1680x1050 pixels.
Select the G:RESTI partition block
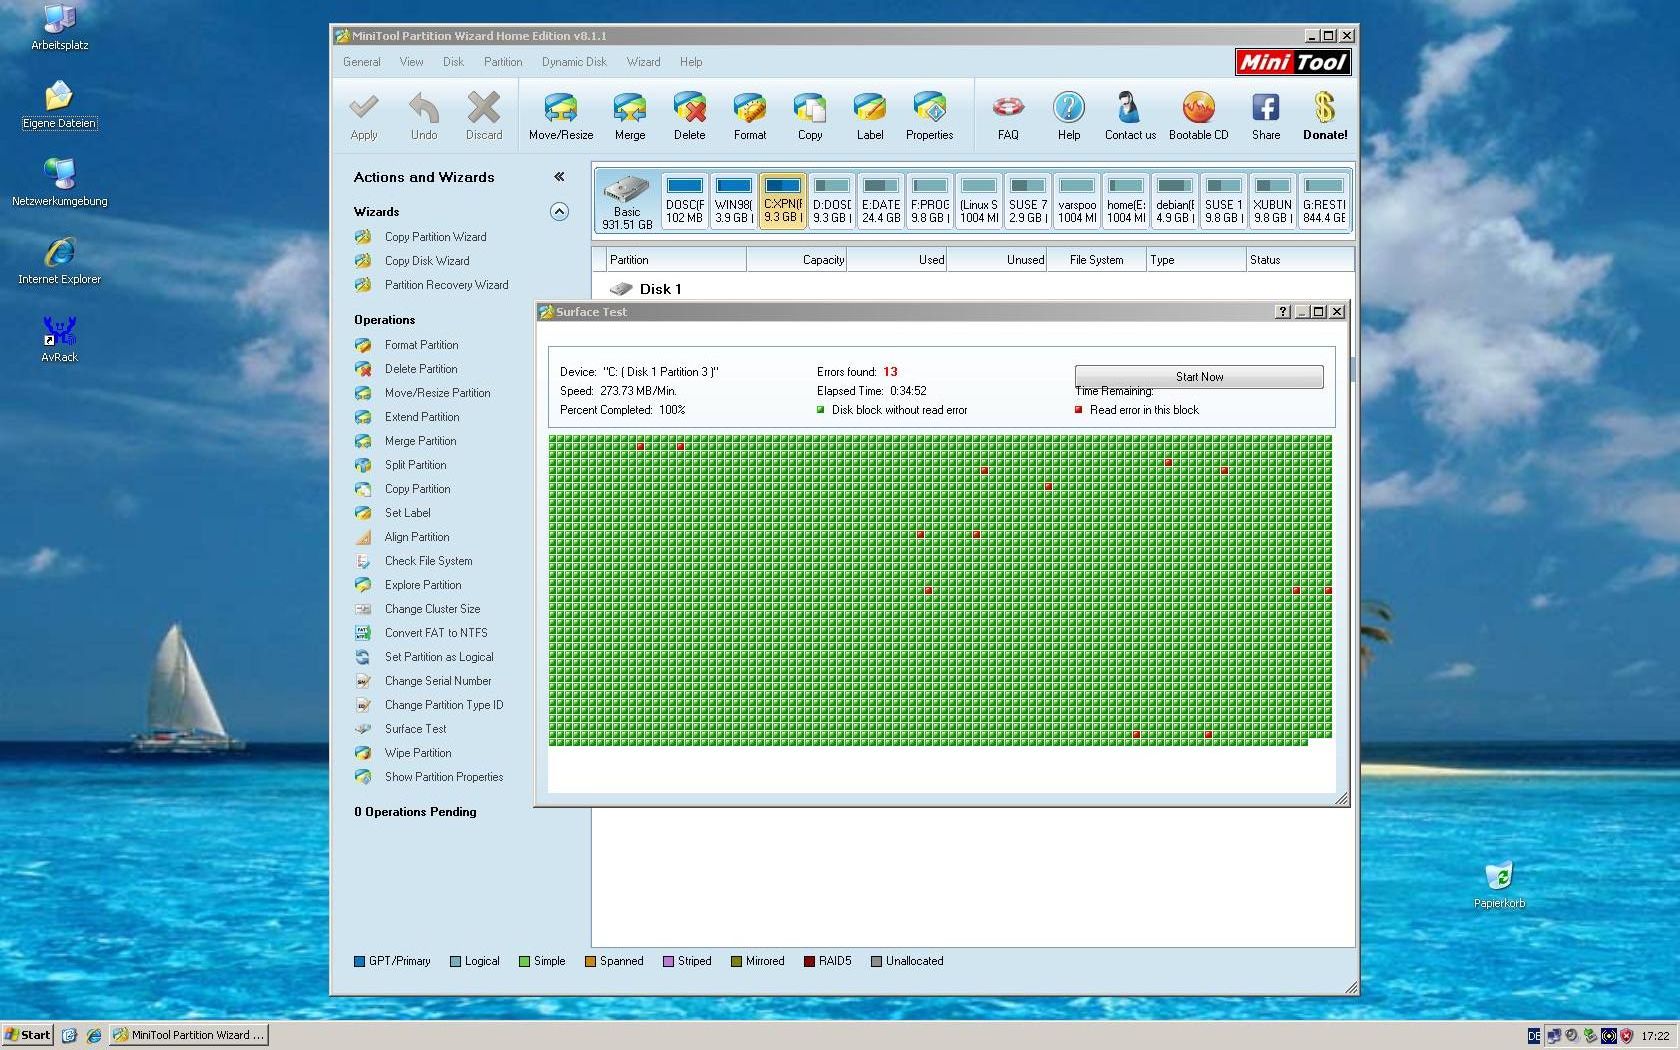1324,201
